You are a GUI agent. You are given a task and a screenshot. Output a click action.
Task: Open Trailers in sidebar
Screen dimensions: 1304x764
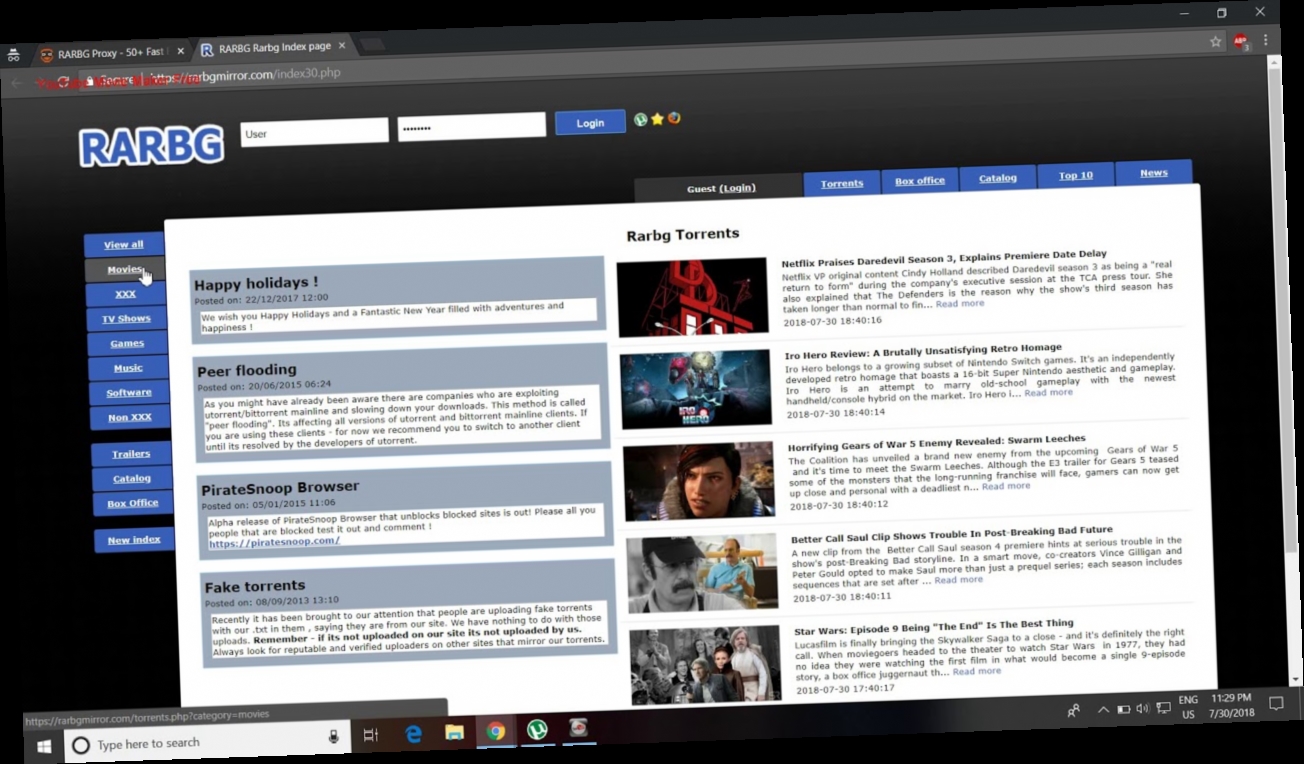131,454
